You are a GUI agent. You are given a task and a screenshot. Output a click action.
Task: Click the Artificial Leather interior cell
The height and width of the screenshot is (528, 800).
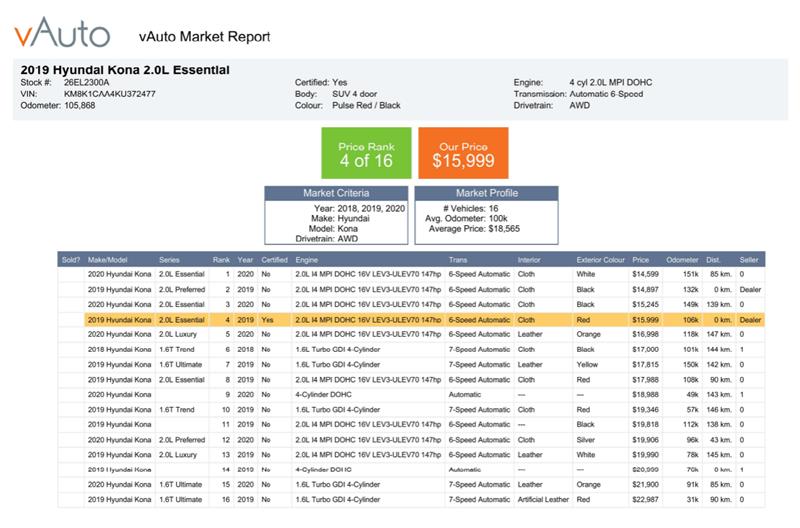pos(543,499)
